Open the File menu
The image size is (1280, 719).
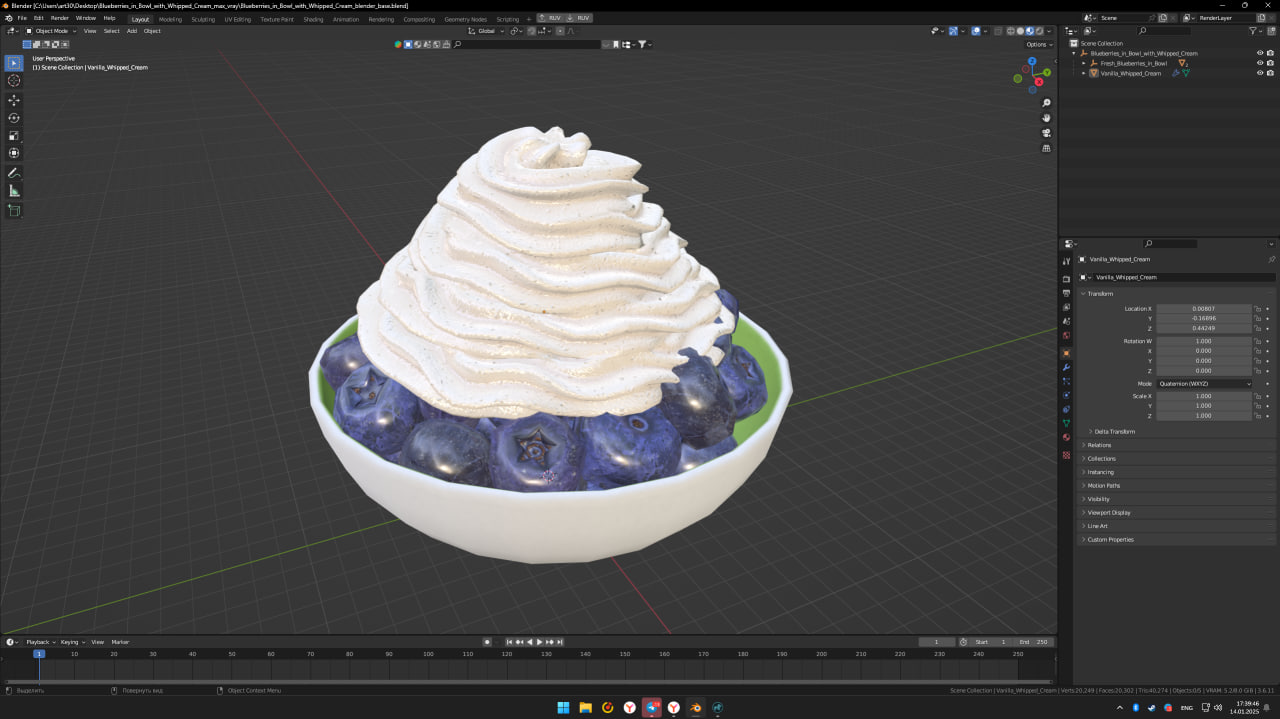[x=22, y=18]
